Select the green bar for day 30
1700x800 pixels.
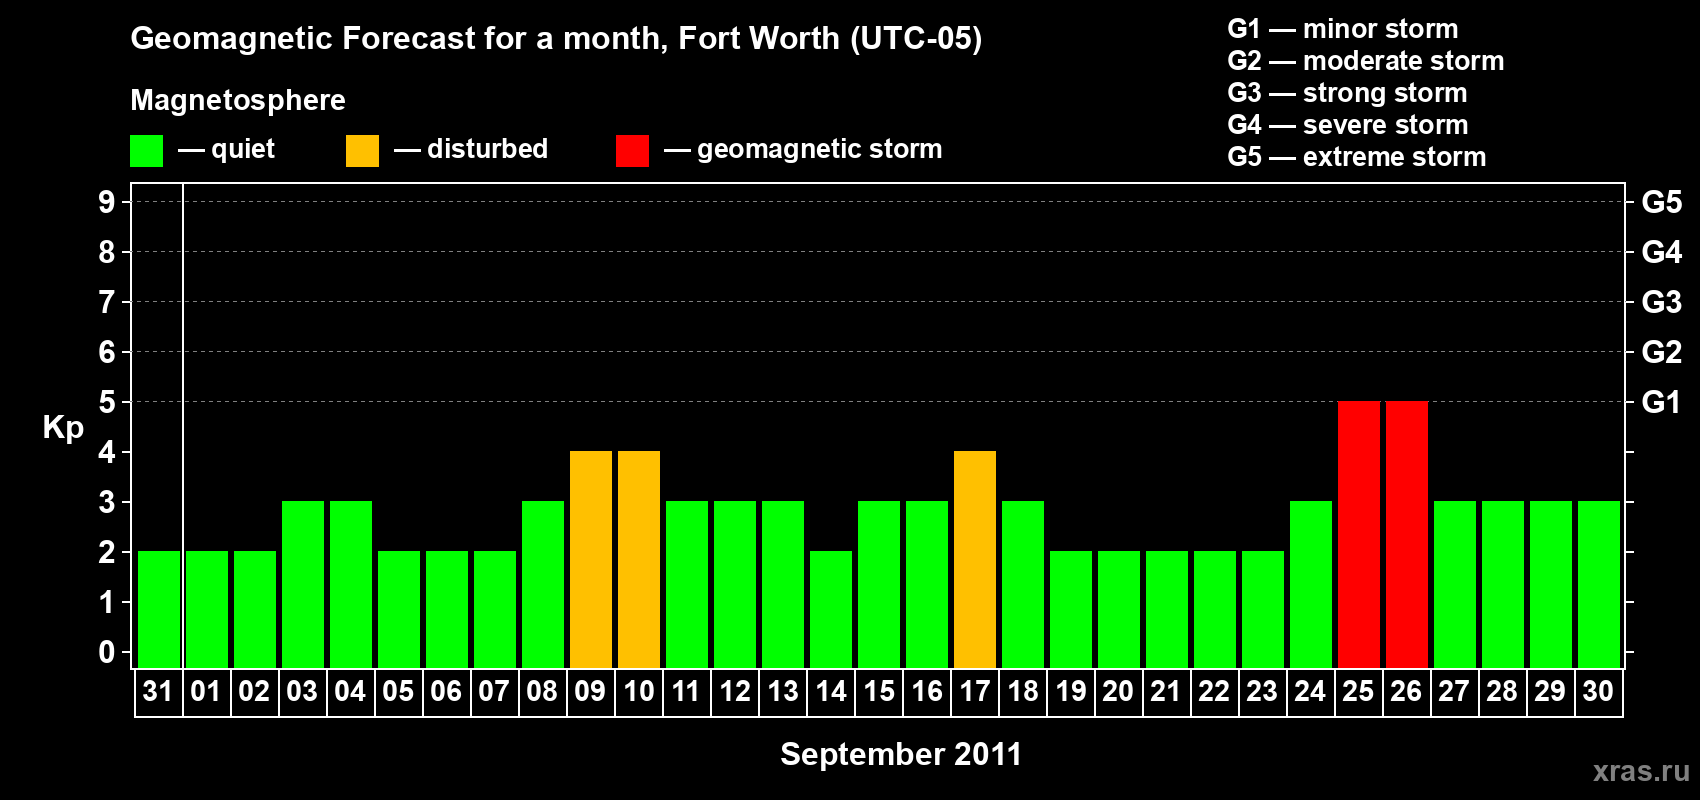click(x=1599, y=584)
